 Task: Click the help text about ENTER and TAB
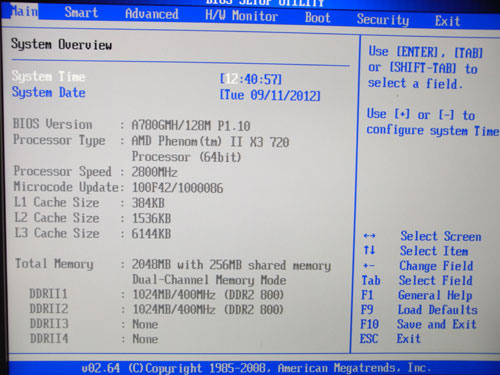425,68
